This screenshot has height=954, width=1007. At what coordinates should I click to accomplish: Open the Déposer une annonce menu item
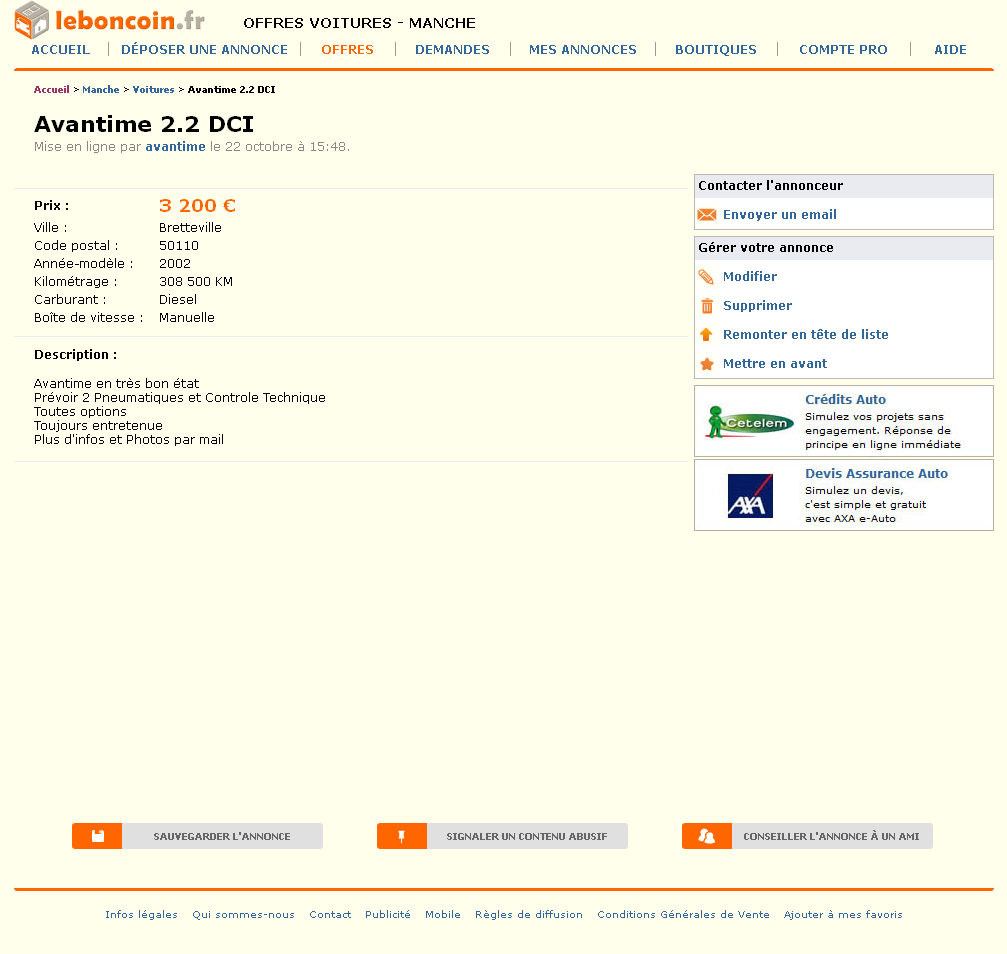coord(204,49)
